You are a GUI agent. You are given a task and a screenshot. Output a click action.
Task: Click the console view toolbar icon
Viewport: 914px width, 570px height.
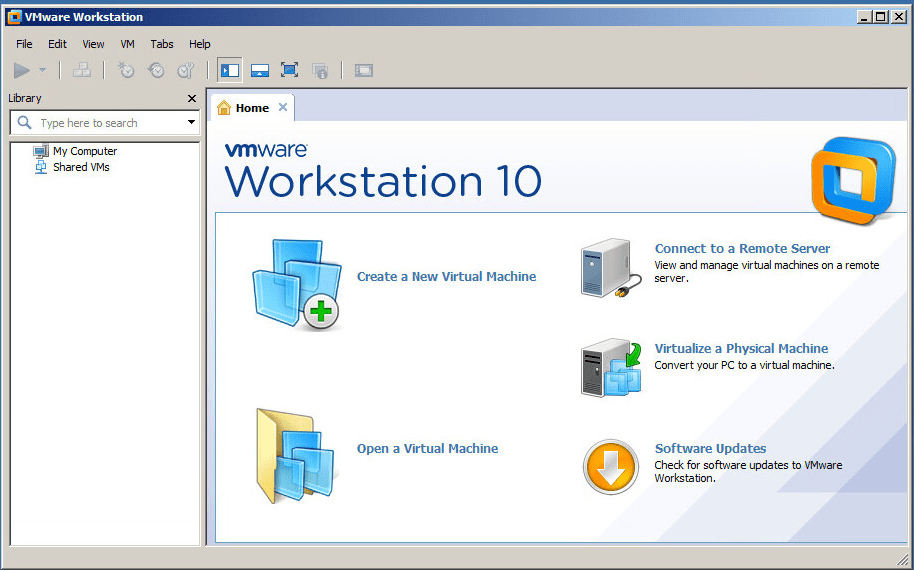click(x=364, y=71)
